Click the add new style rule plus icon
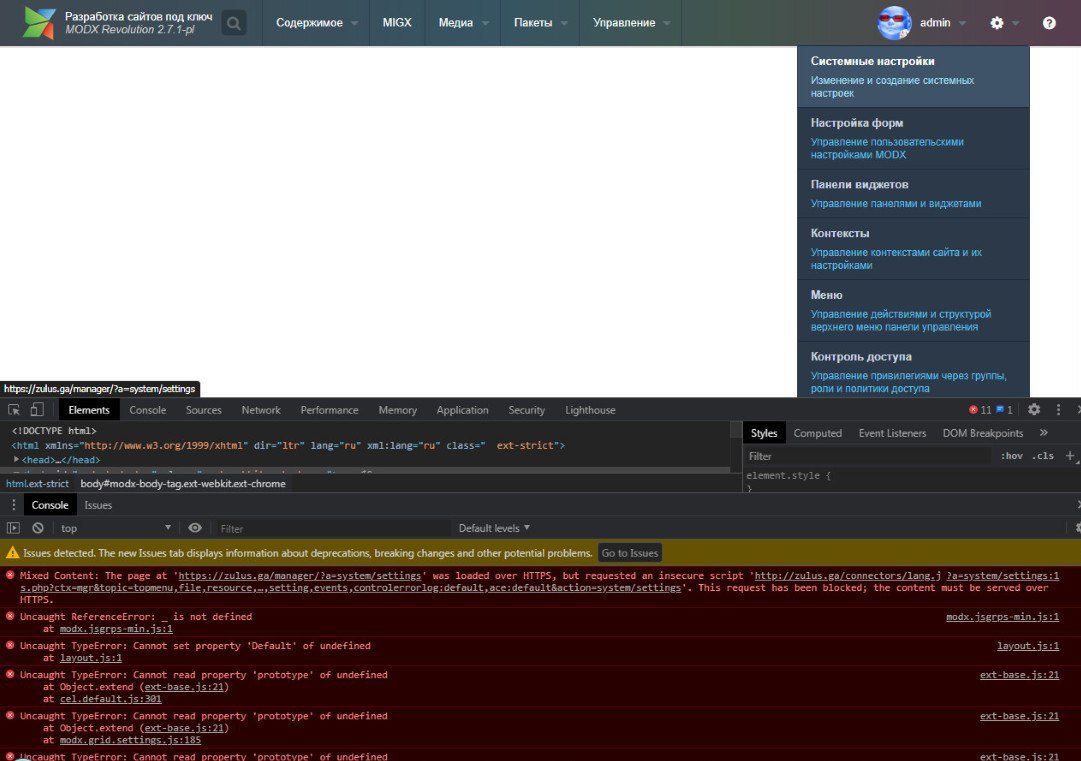Viewport: 1081px width, 761px height. point(1070,456)
